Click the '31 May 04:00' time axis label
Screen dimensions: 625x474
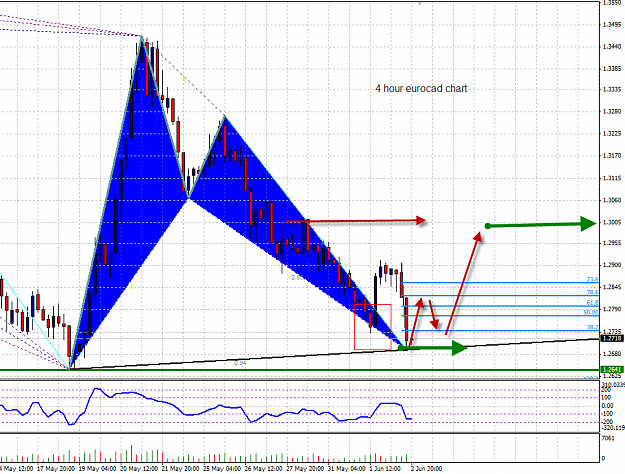347,469
